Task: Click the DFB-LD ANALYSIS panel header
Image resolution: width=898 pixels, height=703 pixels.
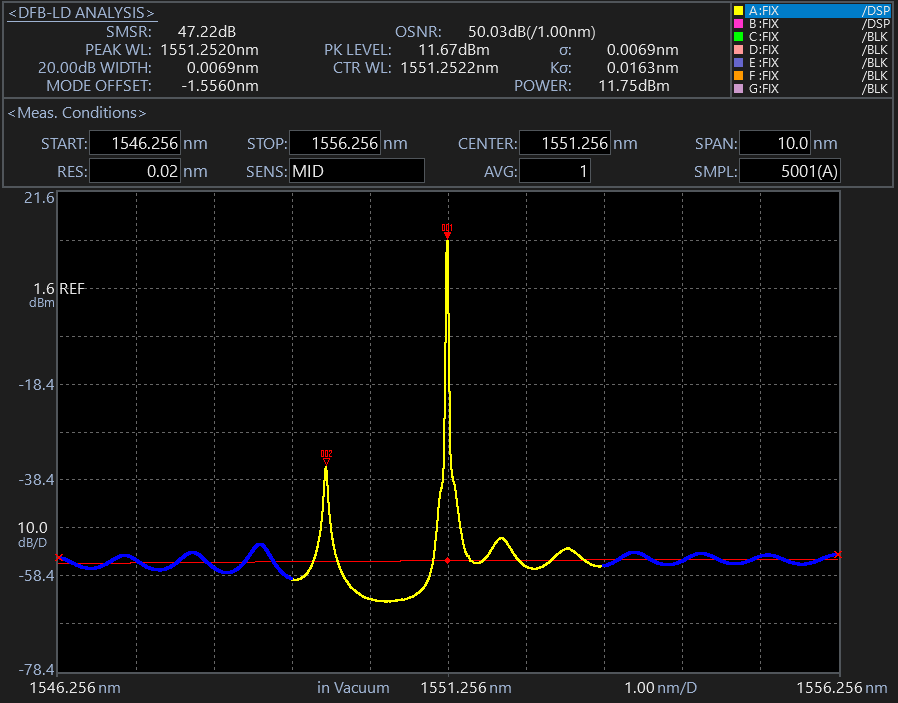Action: [x=81, y=13]
